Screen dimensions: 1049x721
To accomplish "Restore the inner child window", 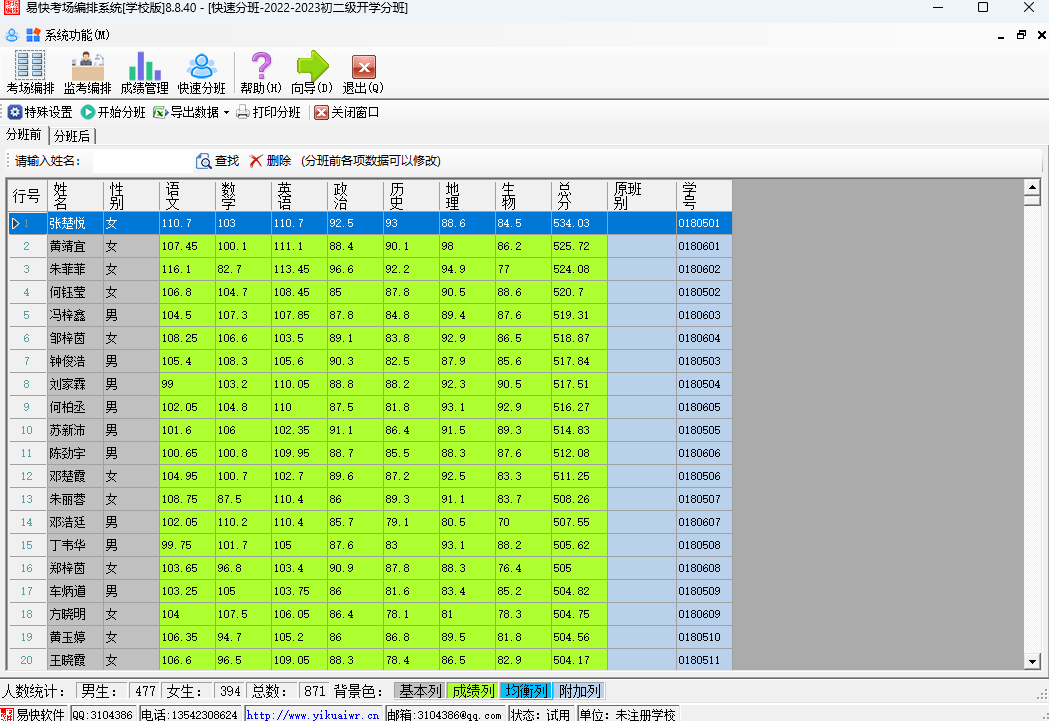I will (1022, 35).
